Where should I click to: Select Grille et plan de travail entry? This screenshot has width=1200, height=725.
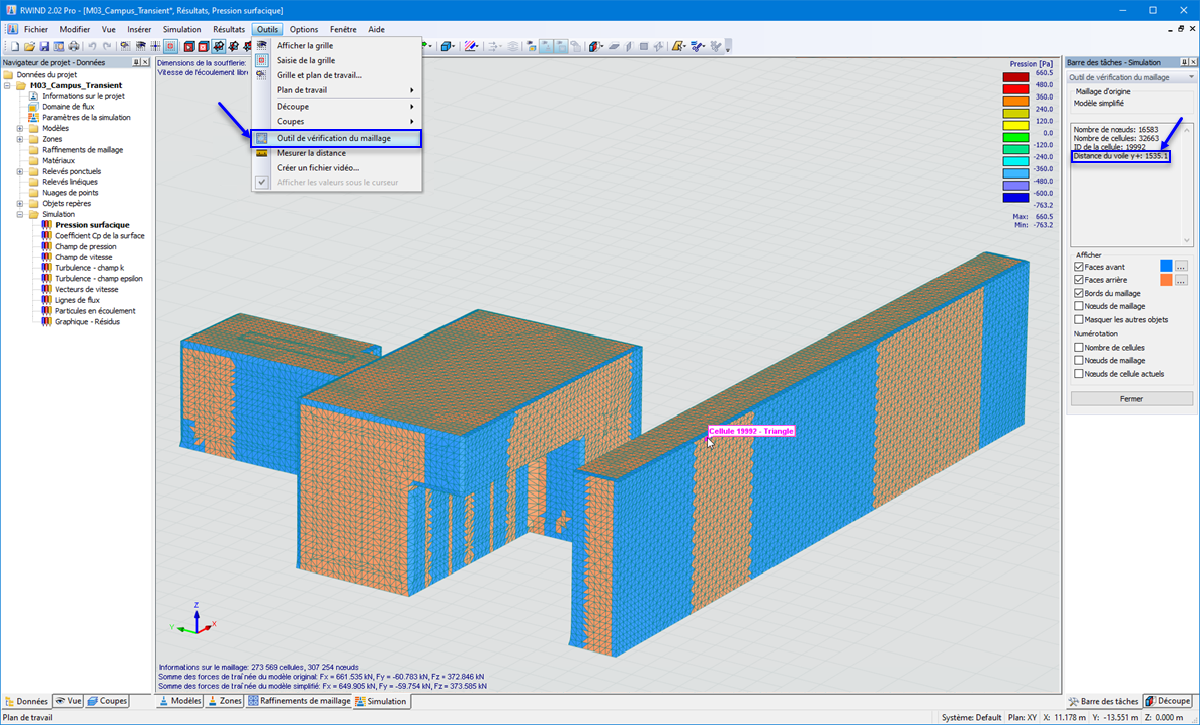[335, 76]
